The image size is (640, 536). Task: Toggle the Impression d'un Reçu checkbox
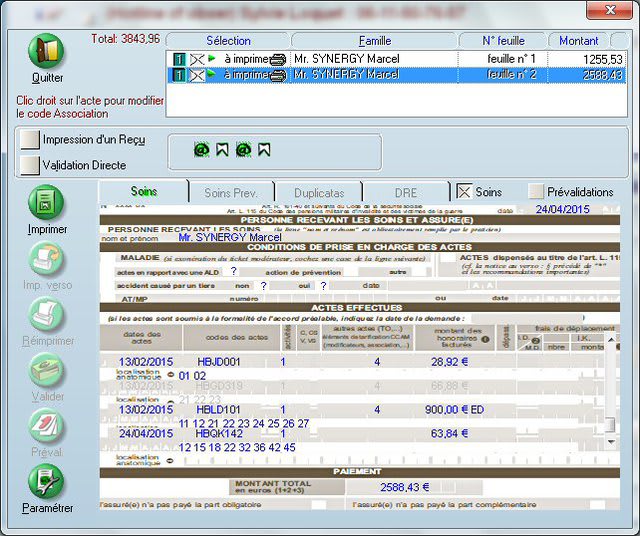pos(29,140)
